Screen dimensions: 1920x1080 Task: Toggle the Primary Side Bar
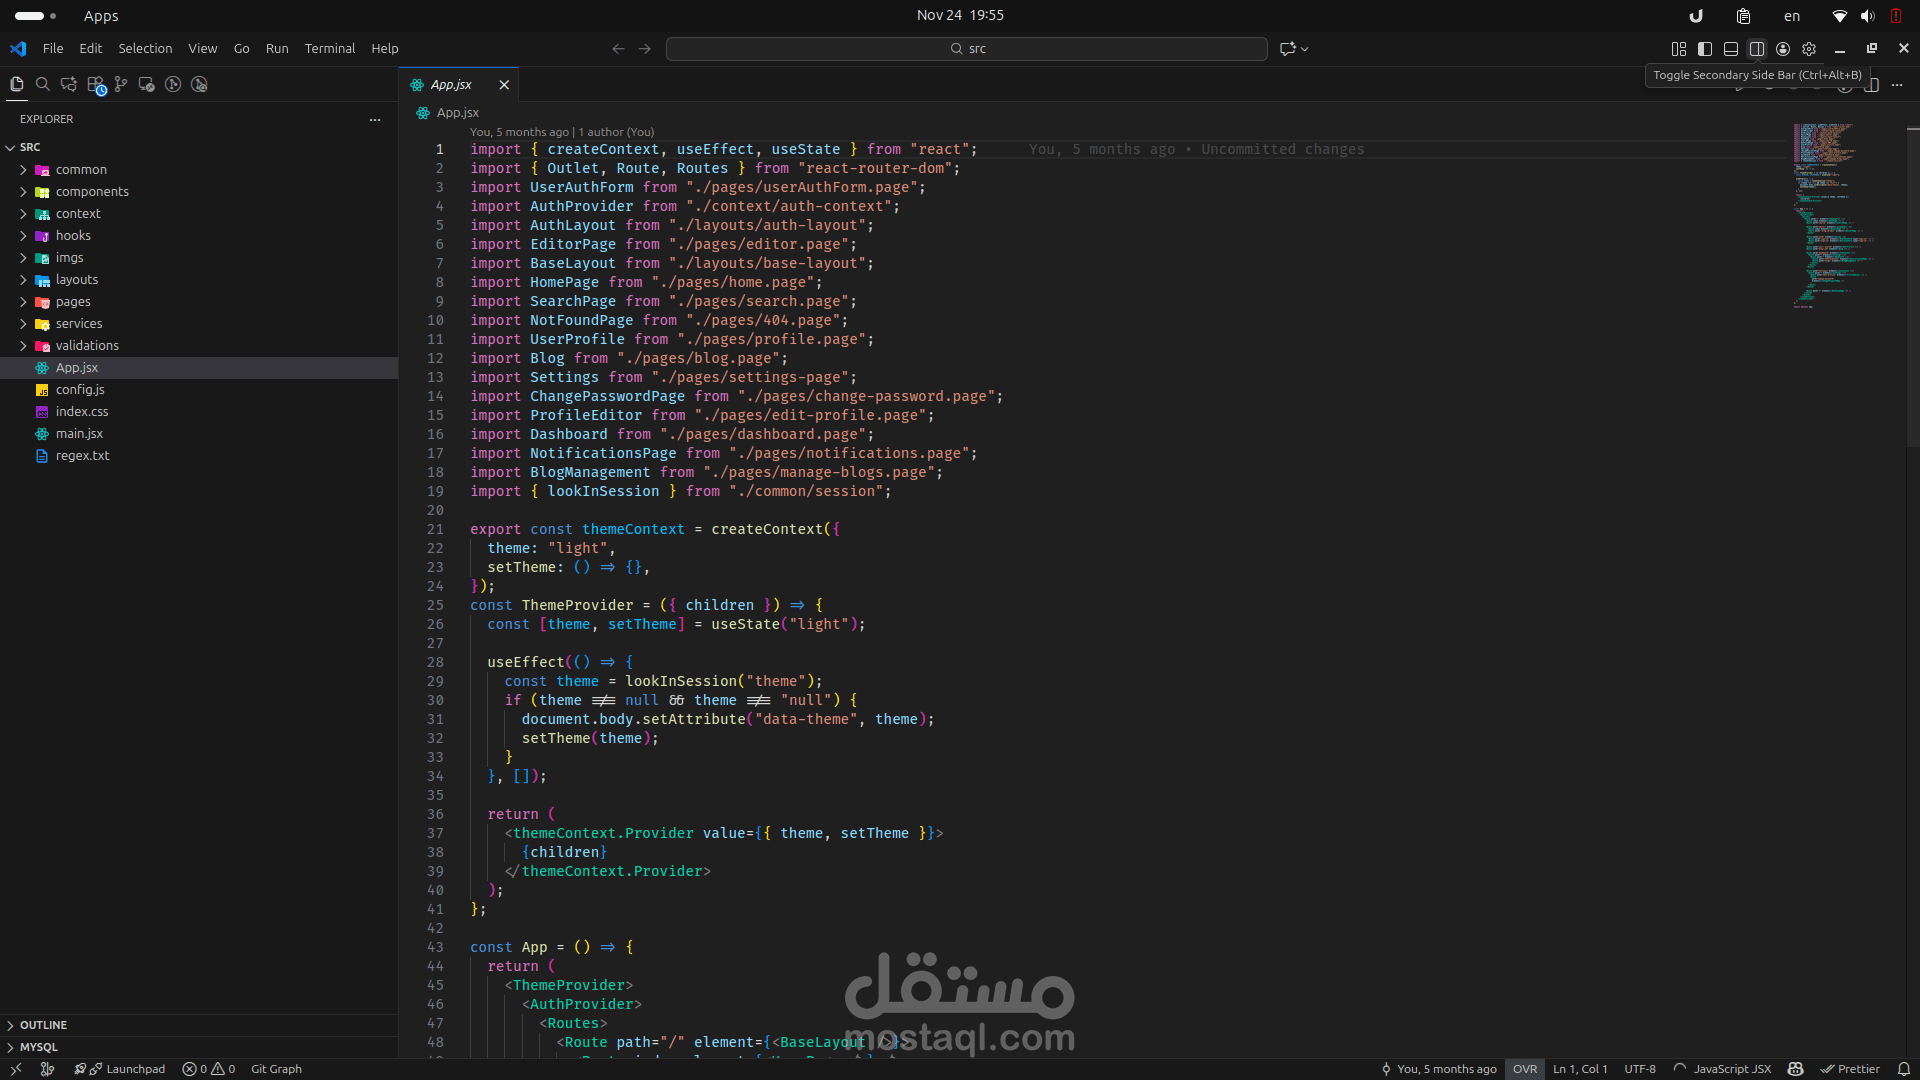[1705, 49]
